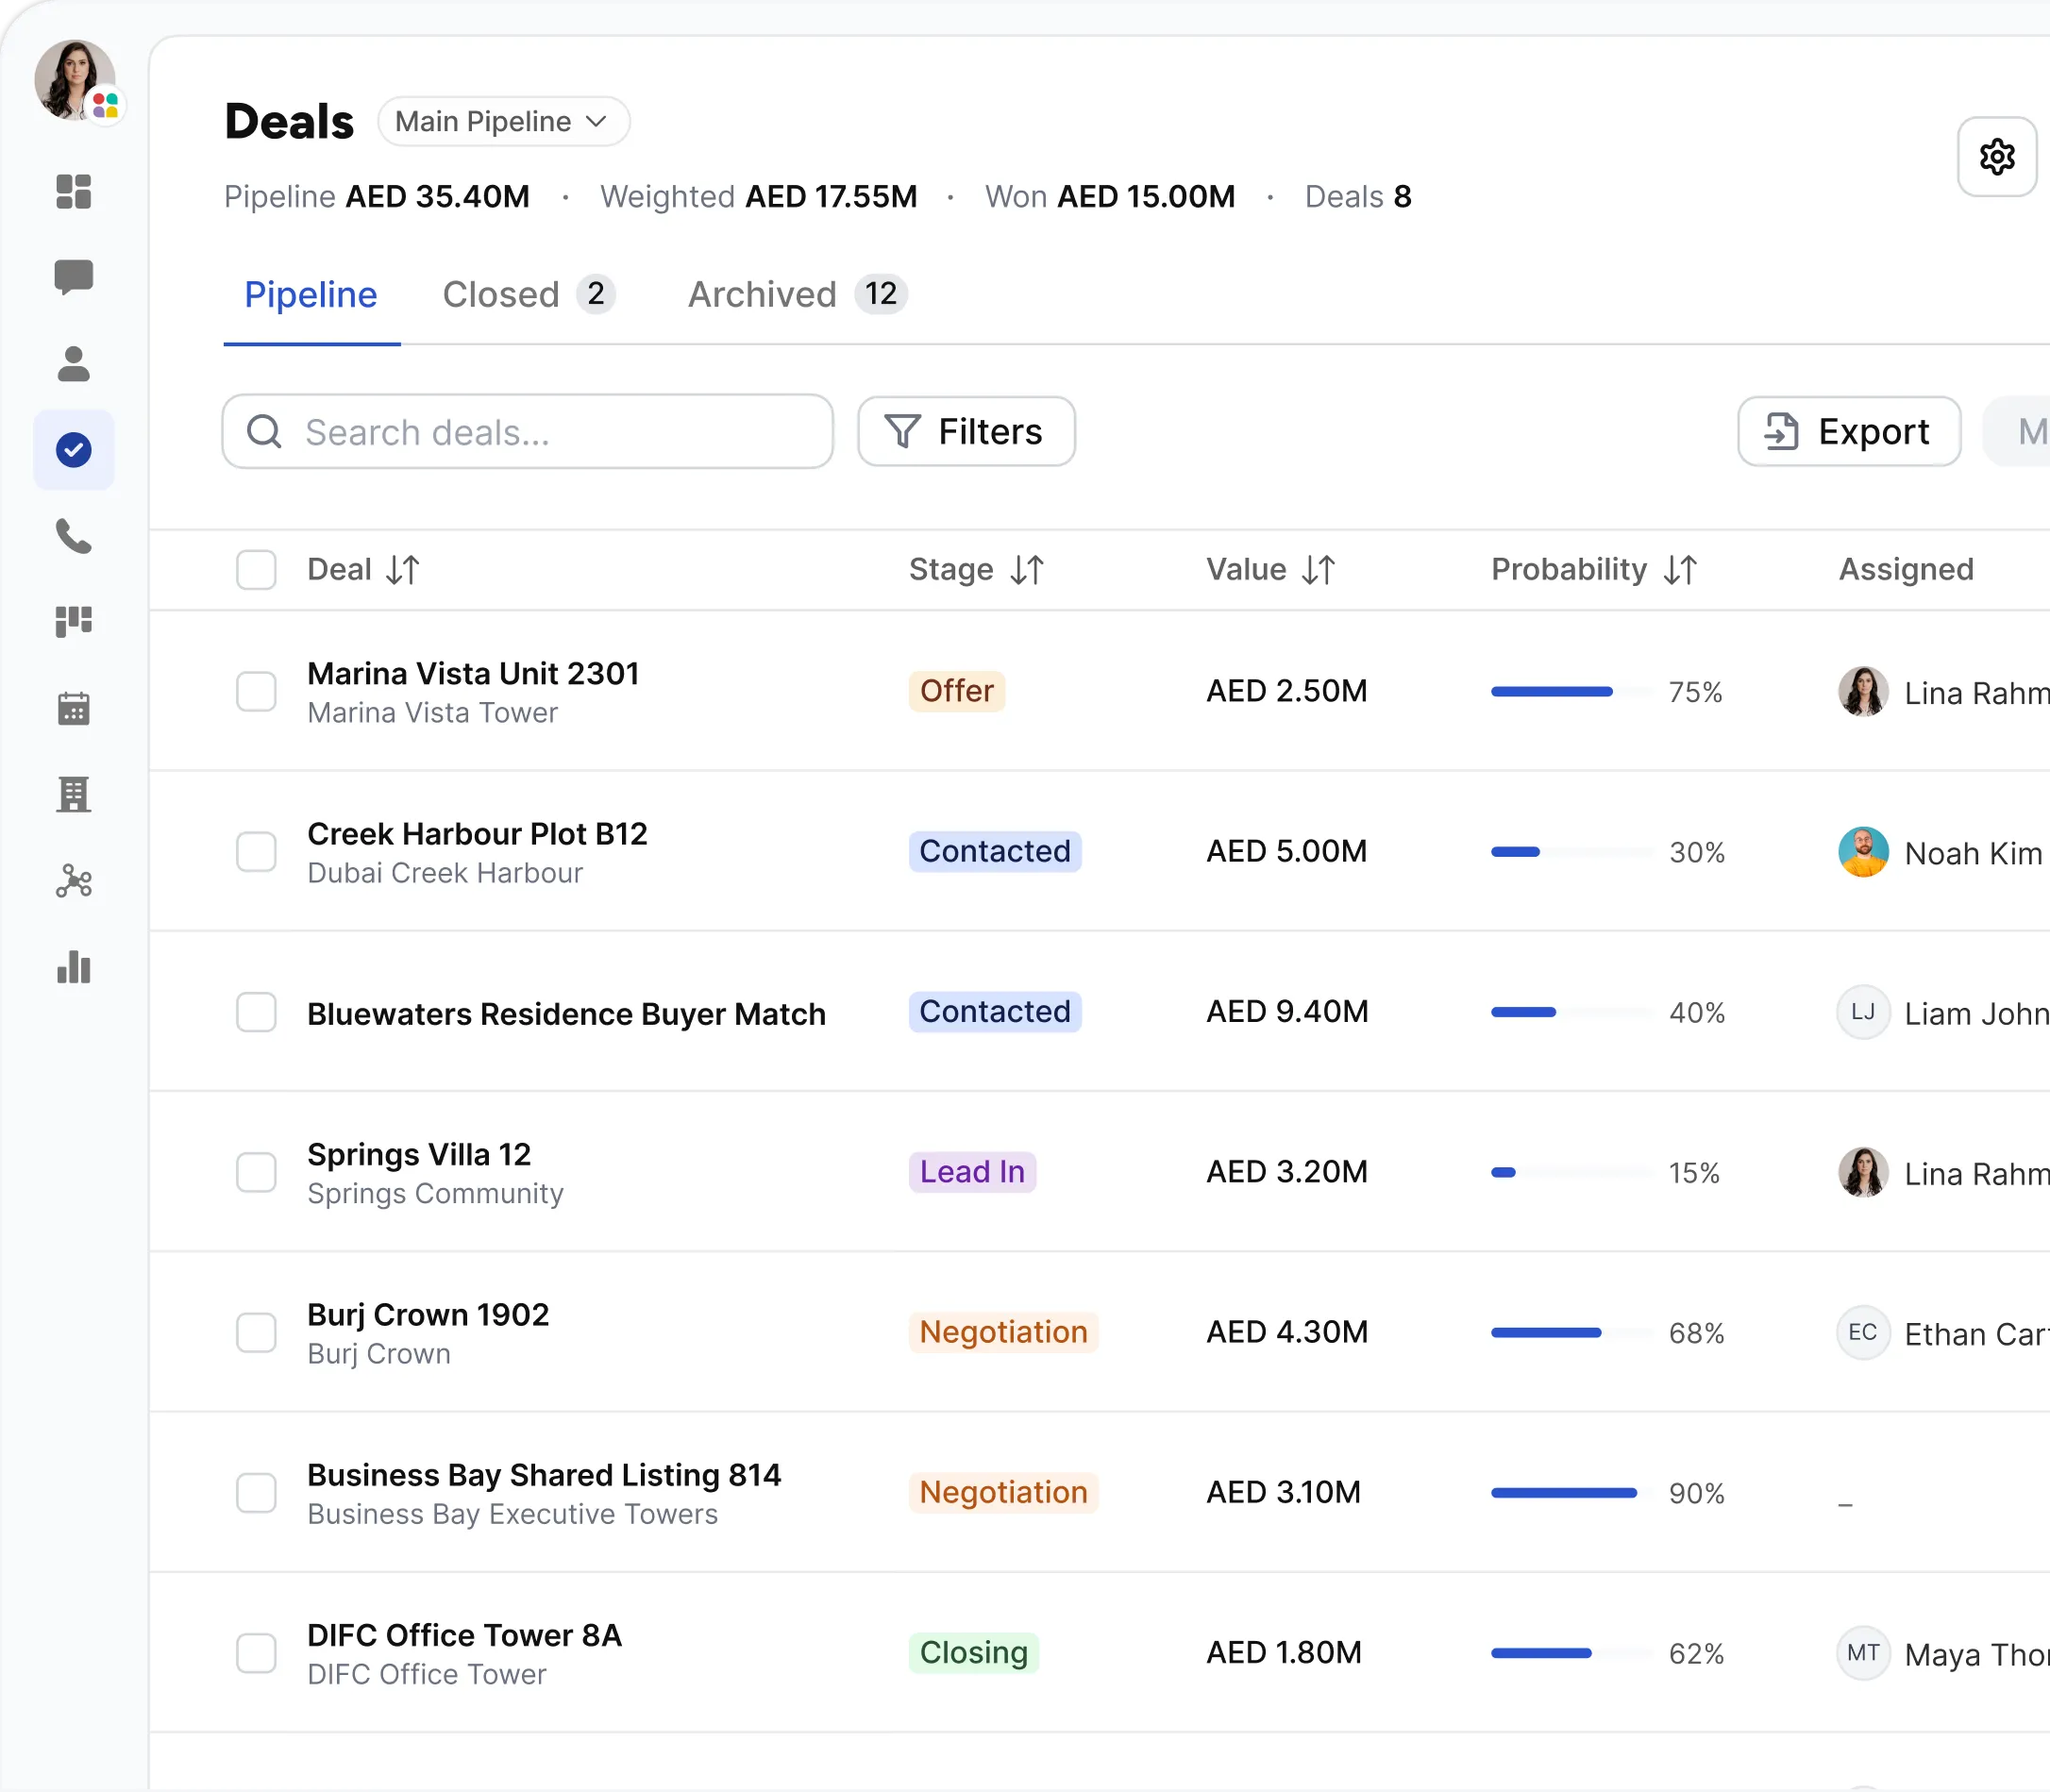The width and height of the screenshot is (2050, 1792).
Task: Click Lina Rahman avatar in Marina Vista row
Action: 1863,692
